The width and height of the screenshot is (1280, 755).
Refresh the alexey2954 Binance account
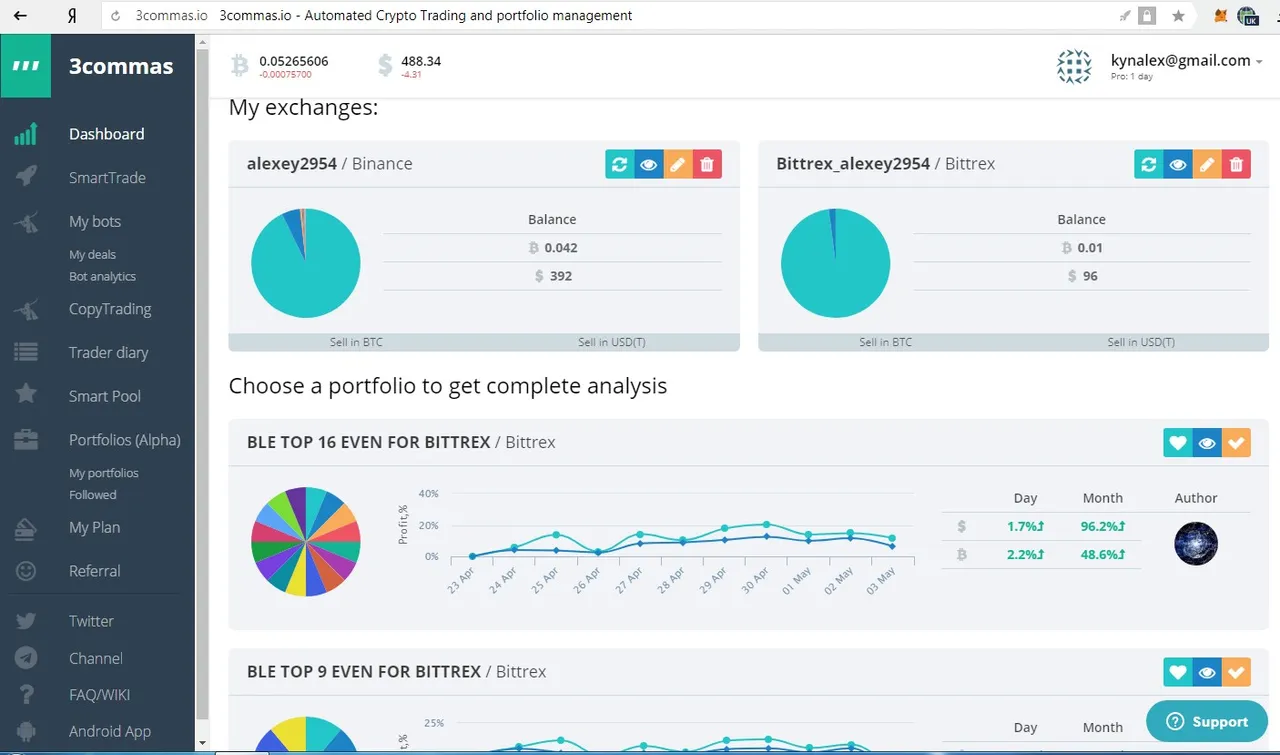(x=620, y=164)
